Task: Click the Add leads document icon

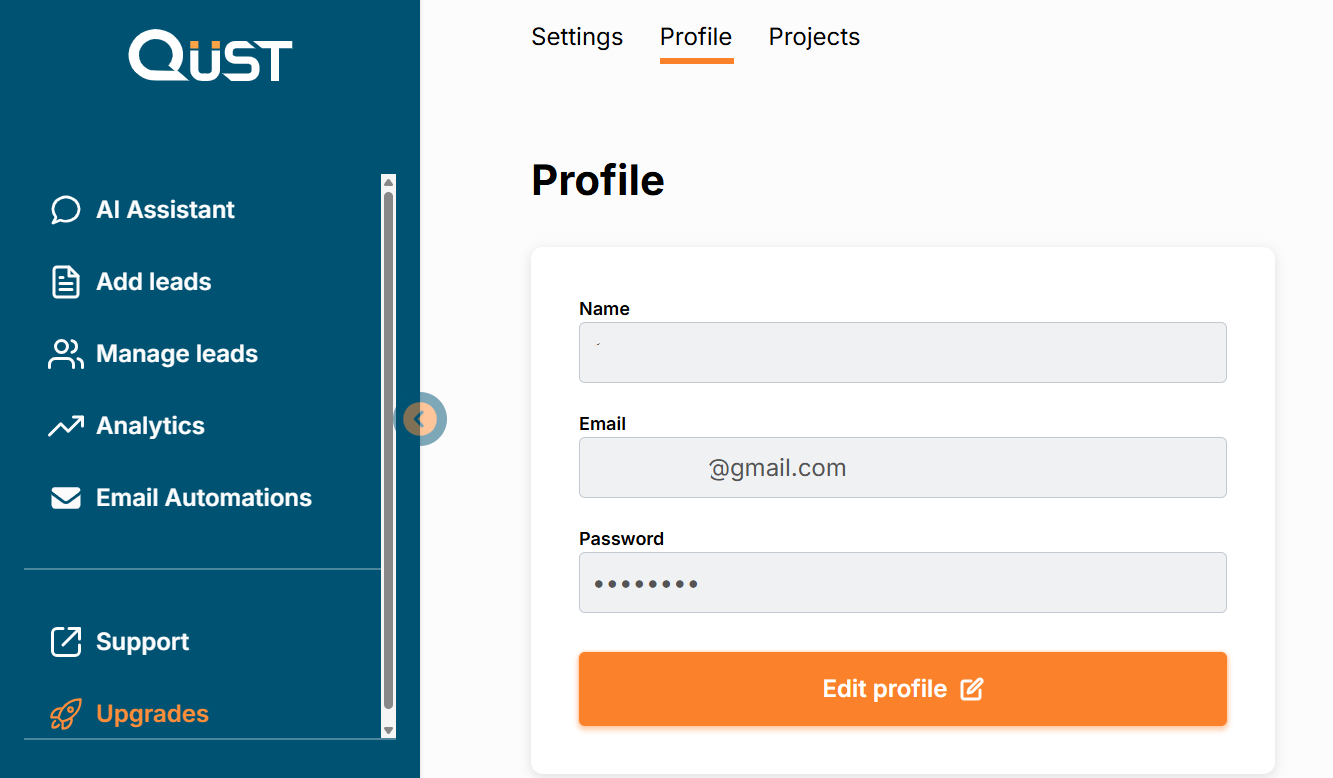Action: (x=66, y=282)
